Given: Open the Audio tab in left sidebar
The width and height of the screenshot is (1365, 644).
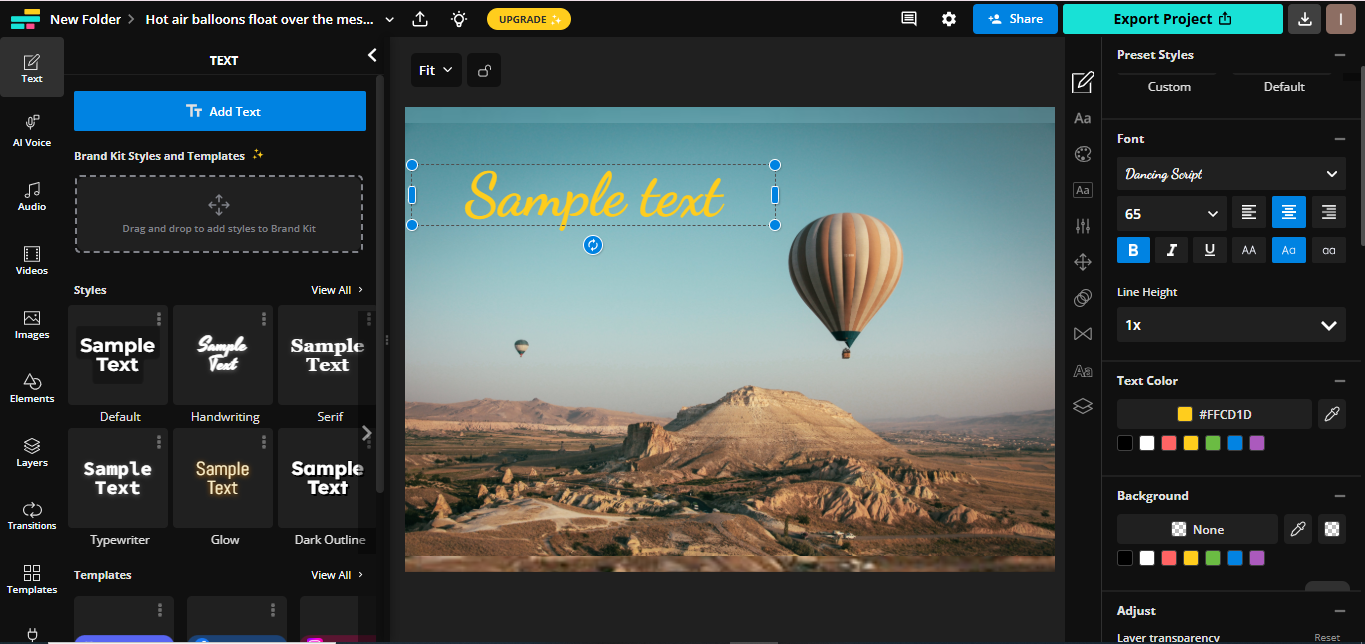Looking at the screenshot, I should click(32, 195).
